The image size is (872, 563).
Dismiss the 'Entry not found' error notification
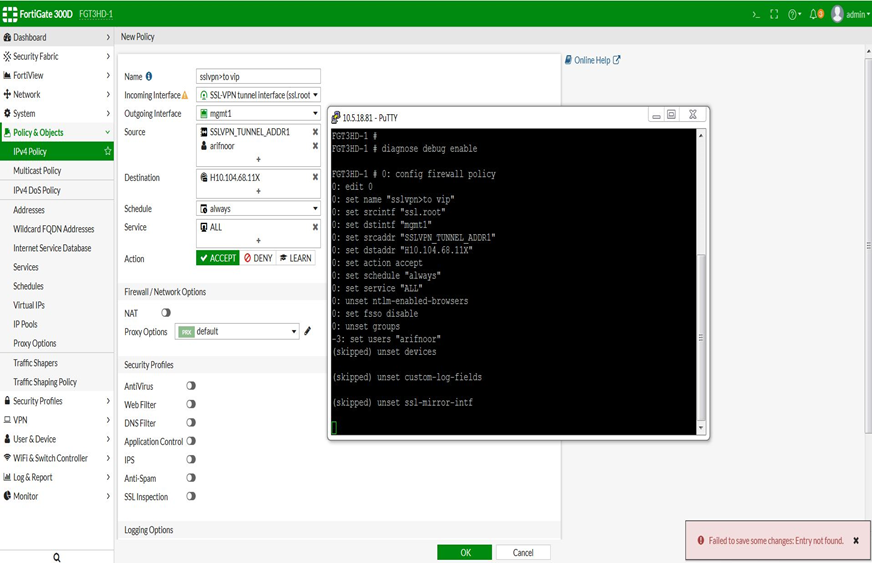pyautogui.click(x=856, y=540)
